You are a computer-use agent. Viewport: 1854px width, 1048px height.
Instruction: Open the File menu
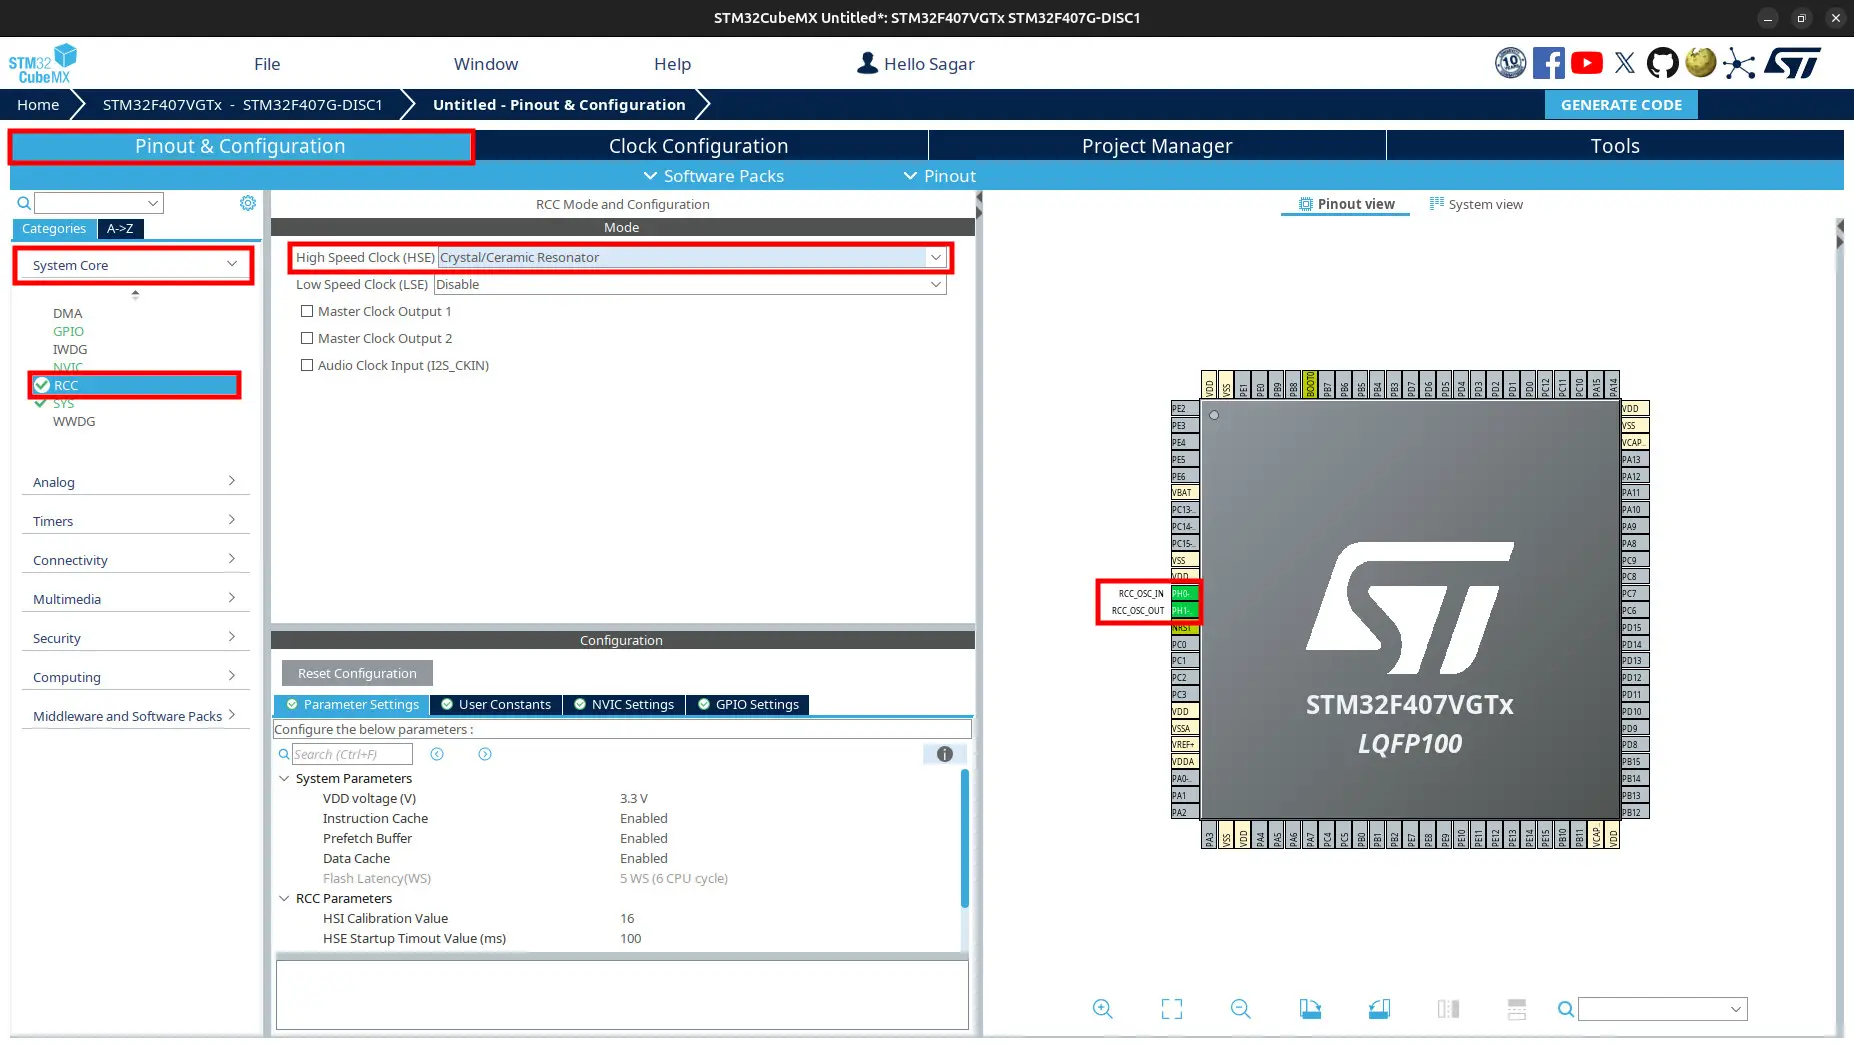[267, 64]
